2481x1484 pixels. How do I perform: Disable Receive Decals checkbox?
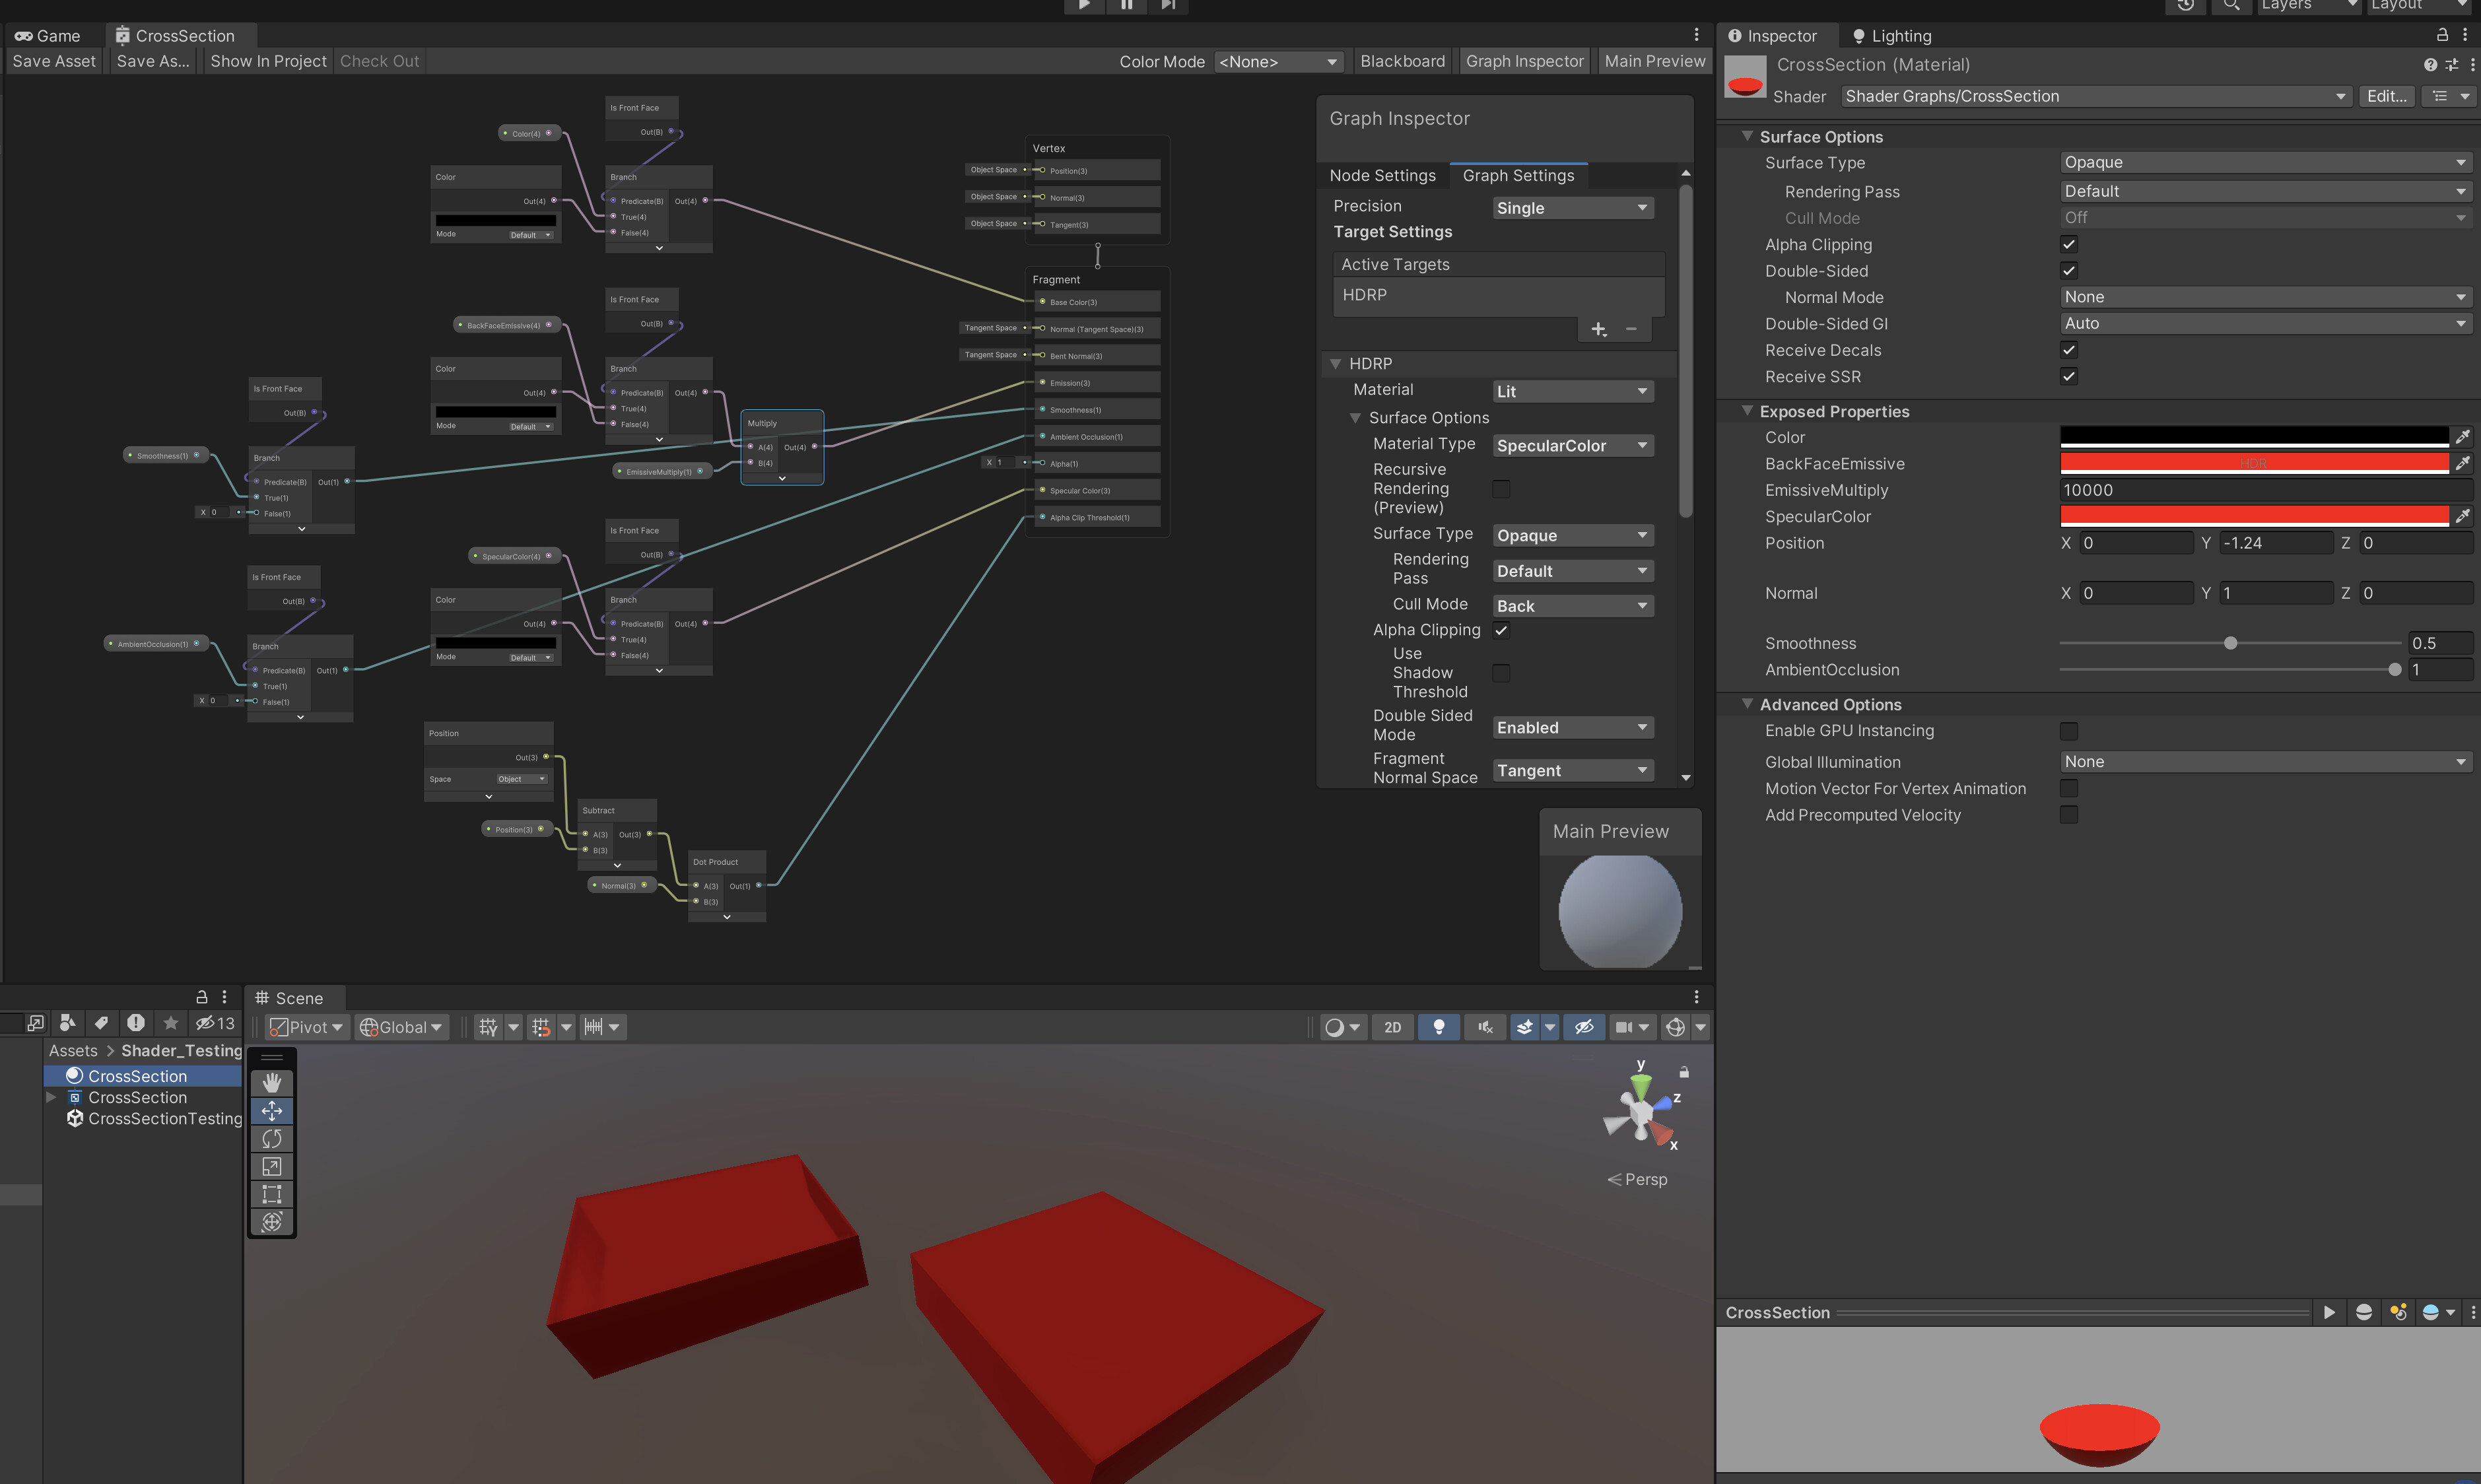[x=2068, y=350]
